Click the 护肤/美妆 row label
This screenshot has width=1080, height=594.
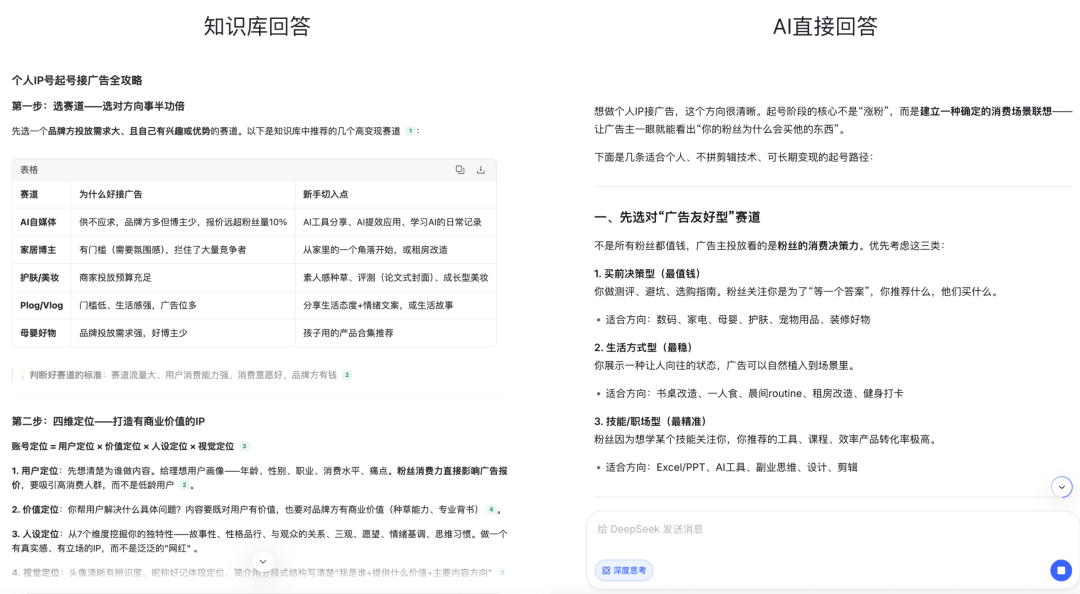coord(39,278)
